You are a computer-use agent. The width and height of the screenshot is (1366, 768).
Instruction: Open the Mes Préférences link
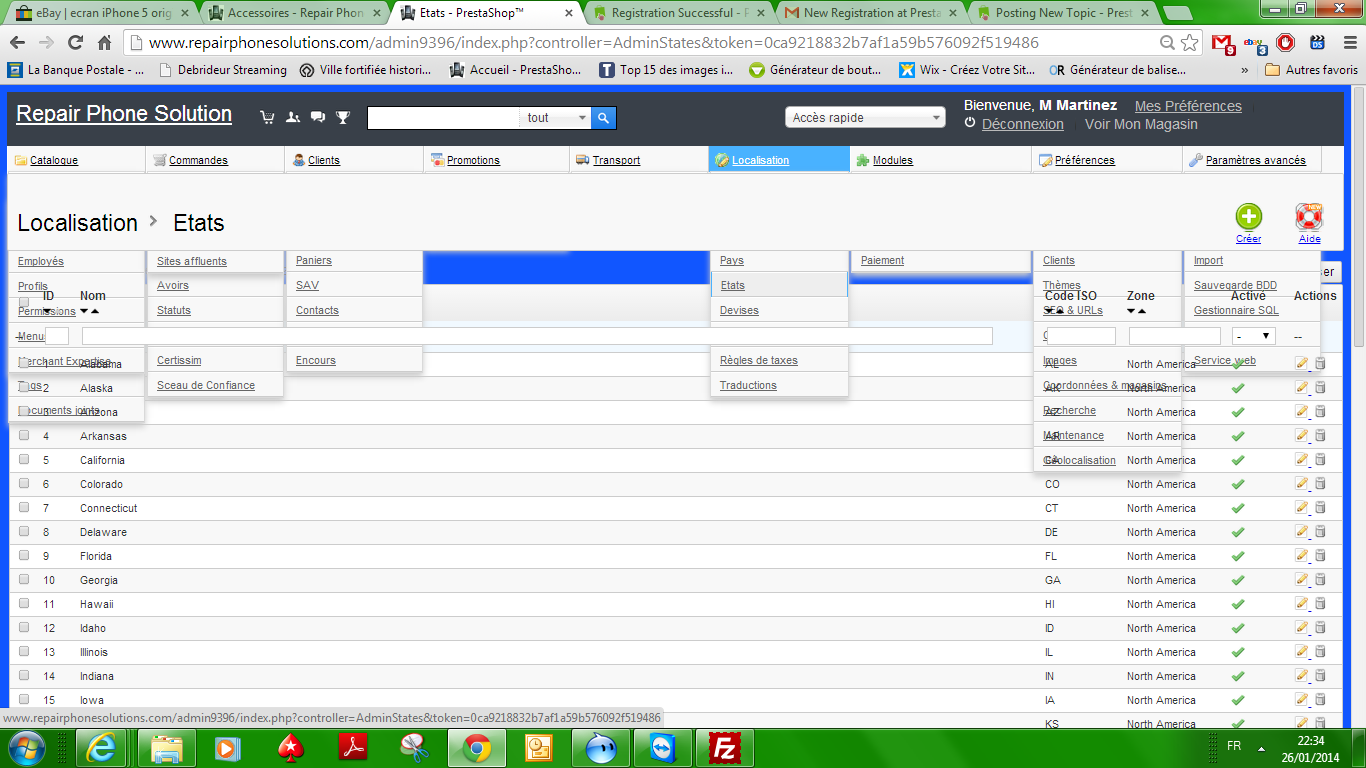tap(1188, 106)
